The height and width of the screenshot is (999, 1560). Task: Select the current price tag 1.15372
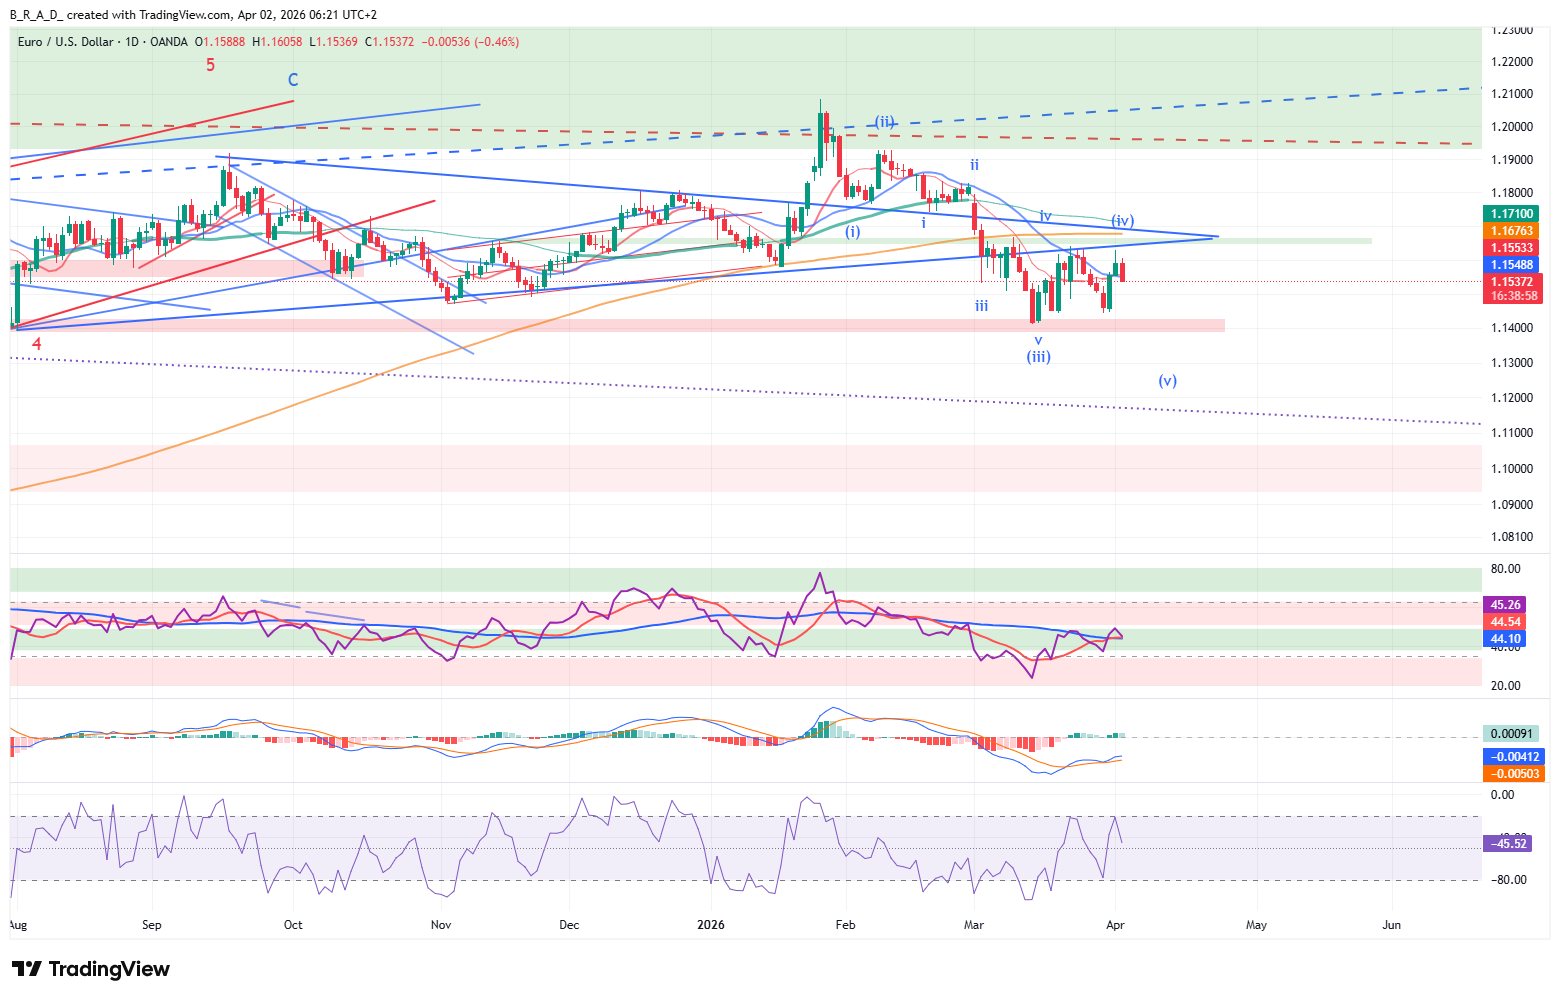[x=1511, y=282]
